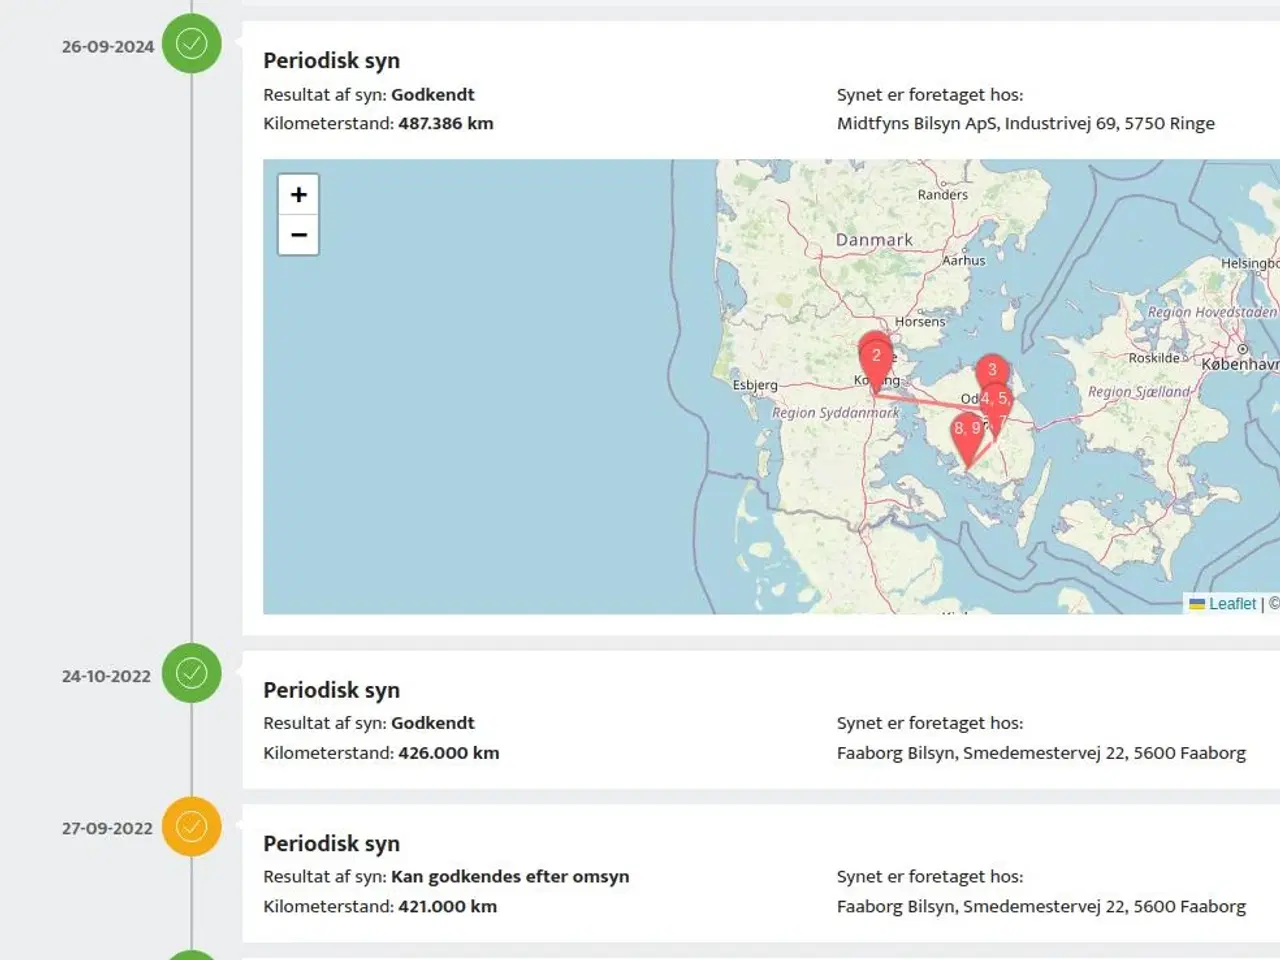Click the Danmark label on the map
1280x960 pixels.
coord(874,240)
